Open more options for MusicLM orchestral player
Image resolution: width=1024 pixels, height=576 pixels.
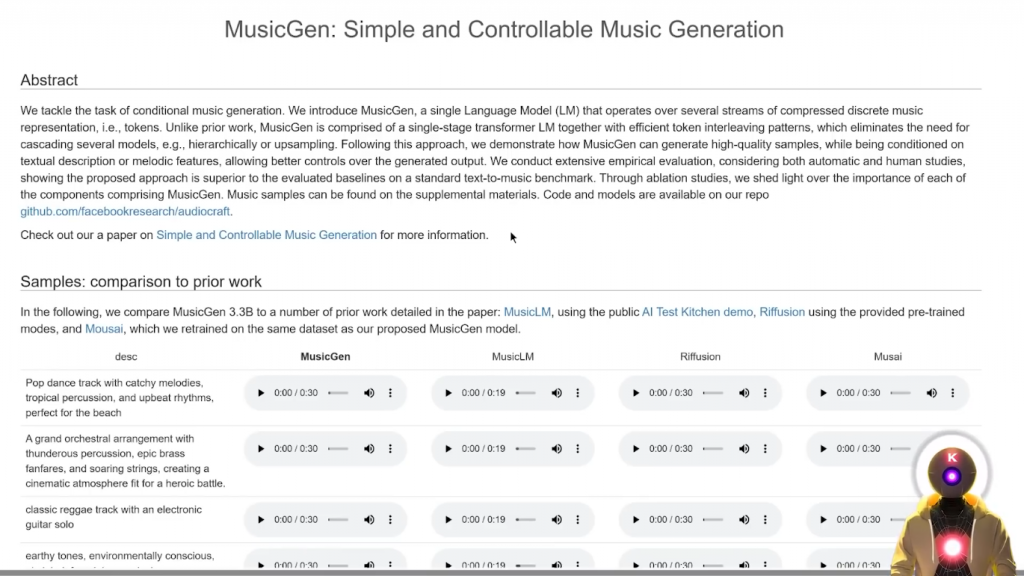[578, 449]
